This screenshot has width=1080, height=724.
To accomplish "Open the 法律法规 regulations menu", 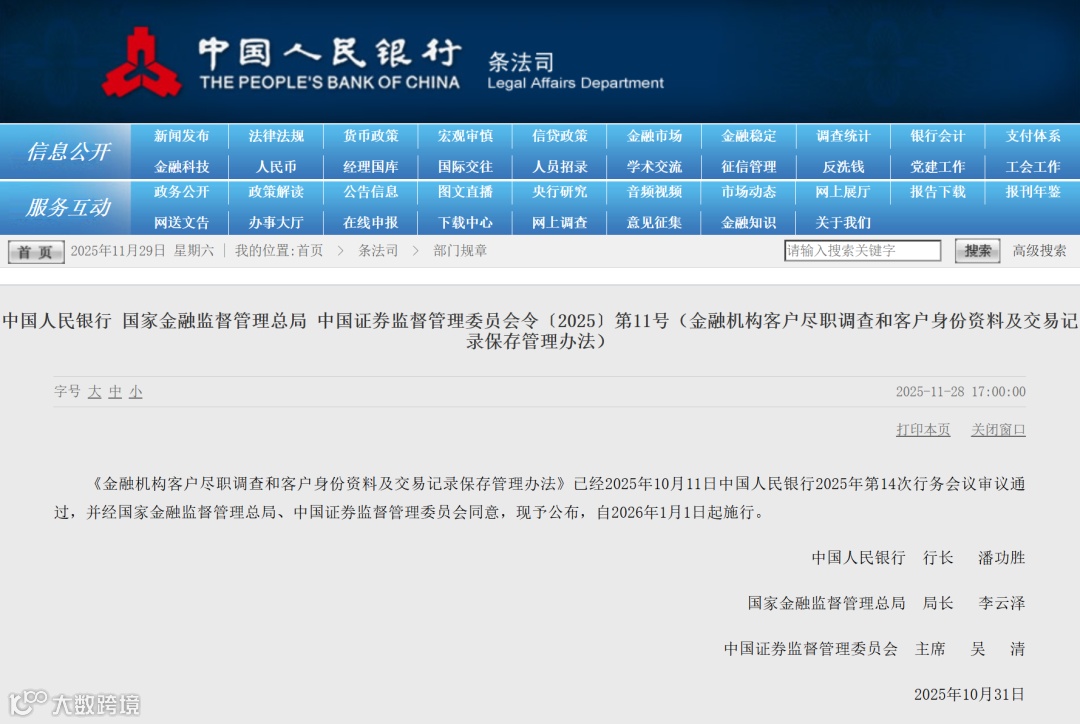I will (x=275, y=137).
